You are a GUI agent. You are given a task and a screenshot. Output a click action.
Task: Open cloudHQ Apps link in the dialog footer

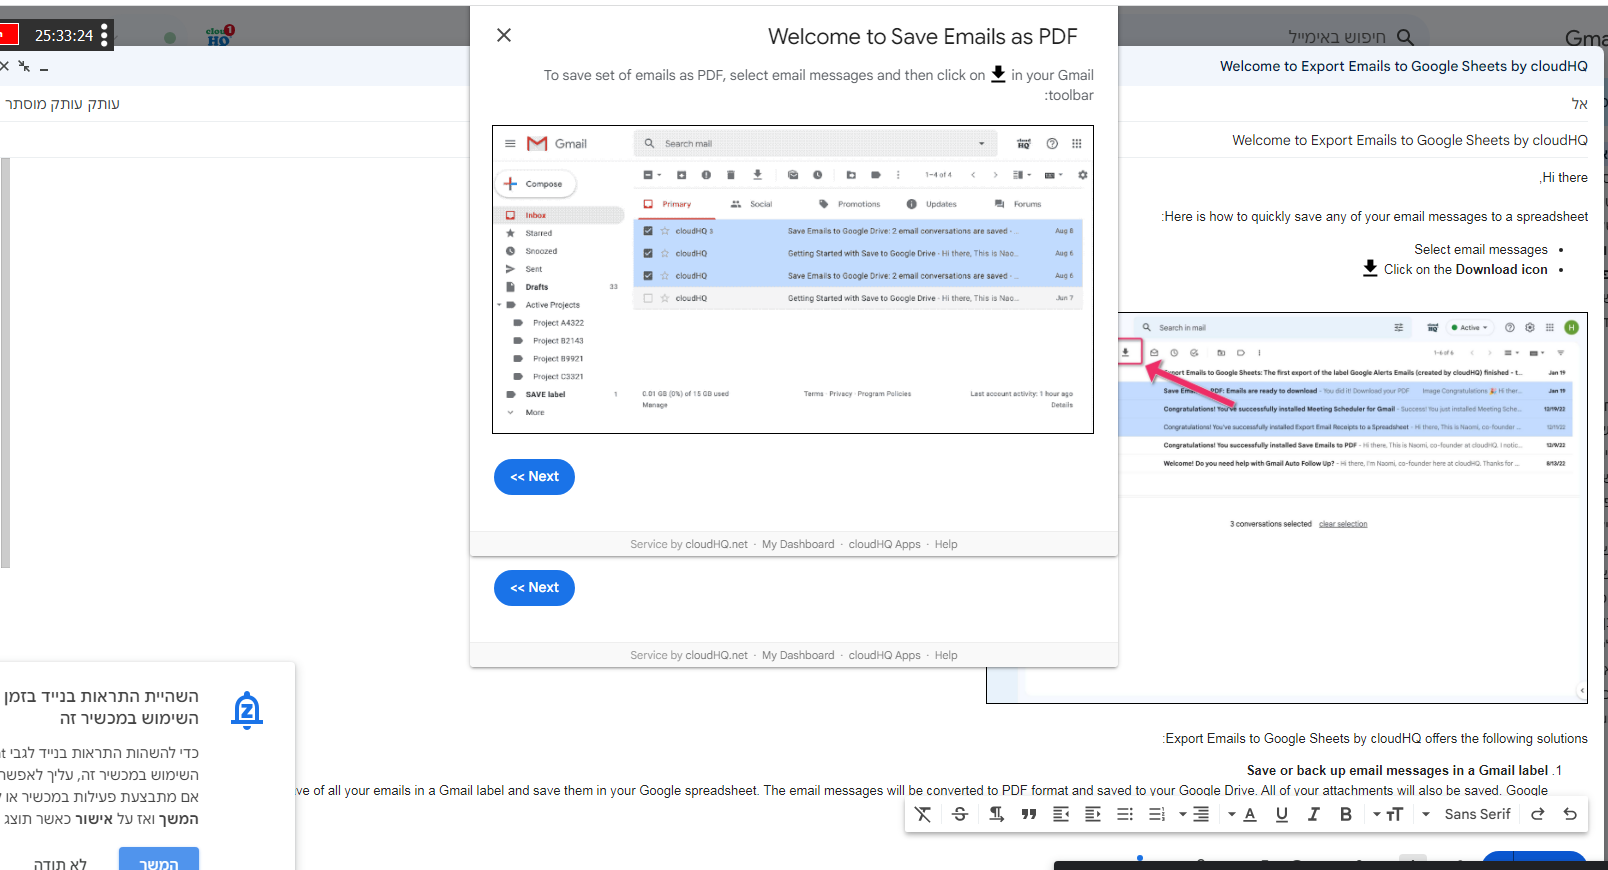(885, 544)
